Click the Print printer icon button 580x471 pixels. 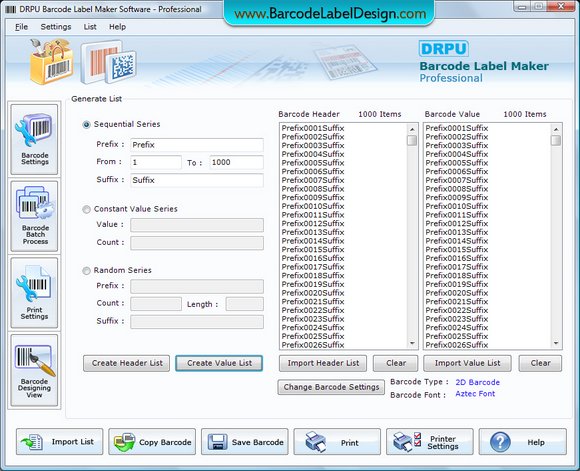tap(337, 442)
